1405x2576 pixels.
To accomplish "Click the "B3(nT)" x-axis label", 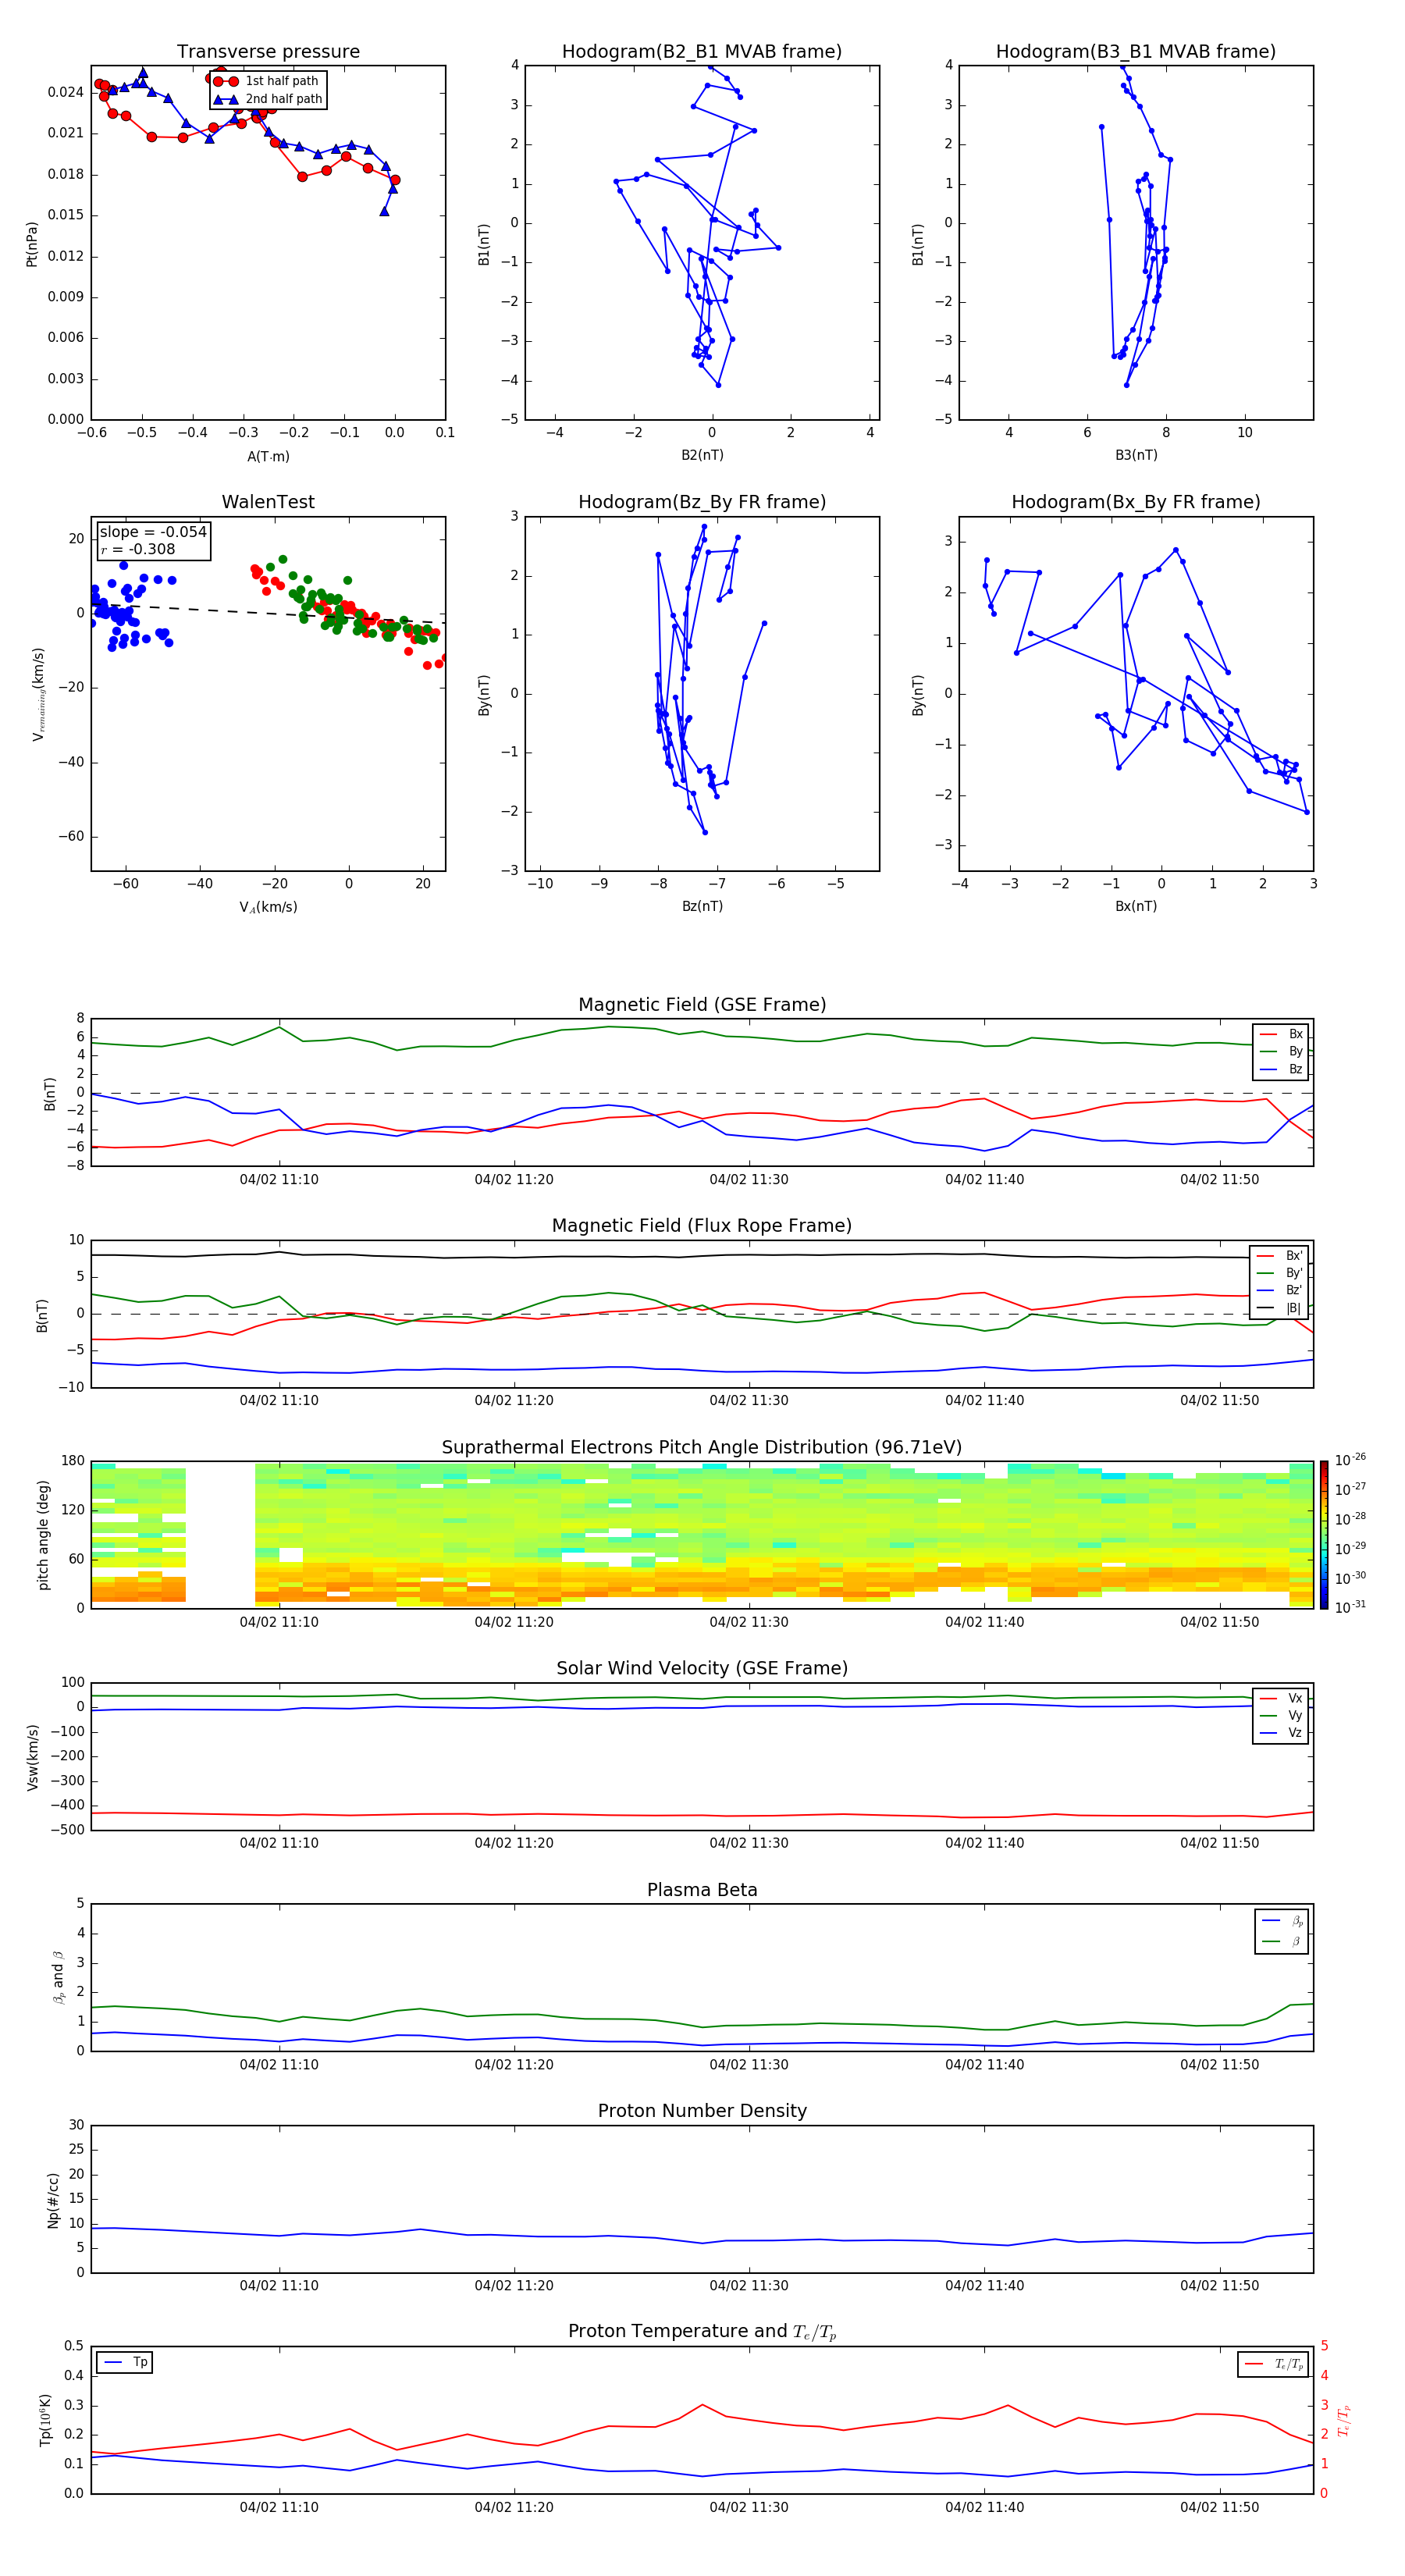I will point(1136,455).
